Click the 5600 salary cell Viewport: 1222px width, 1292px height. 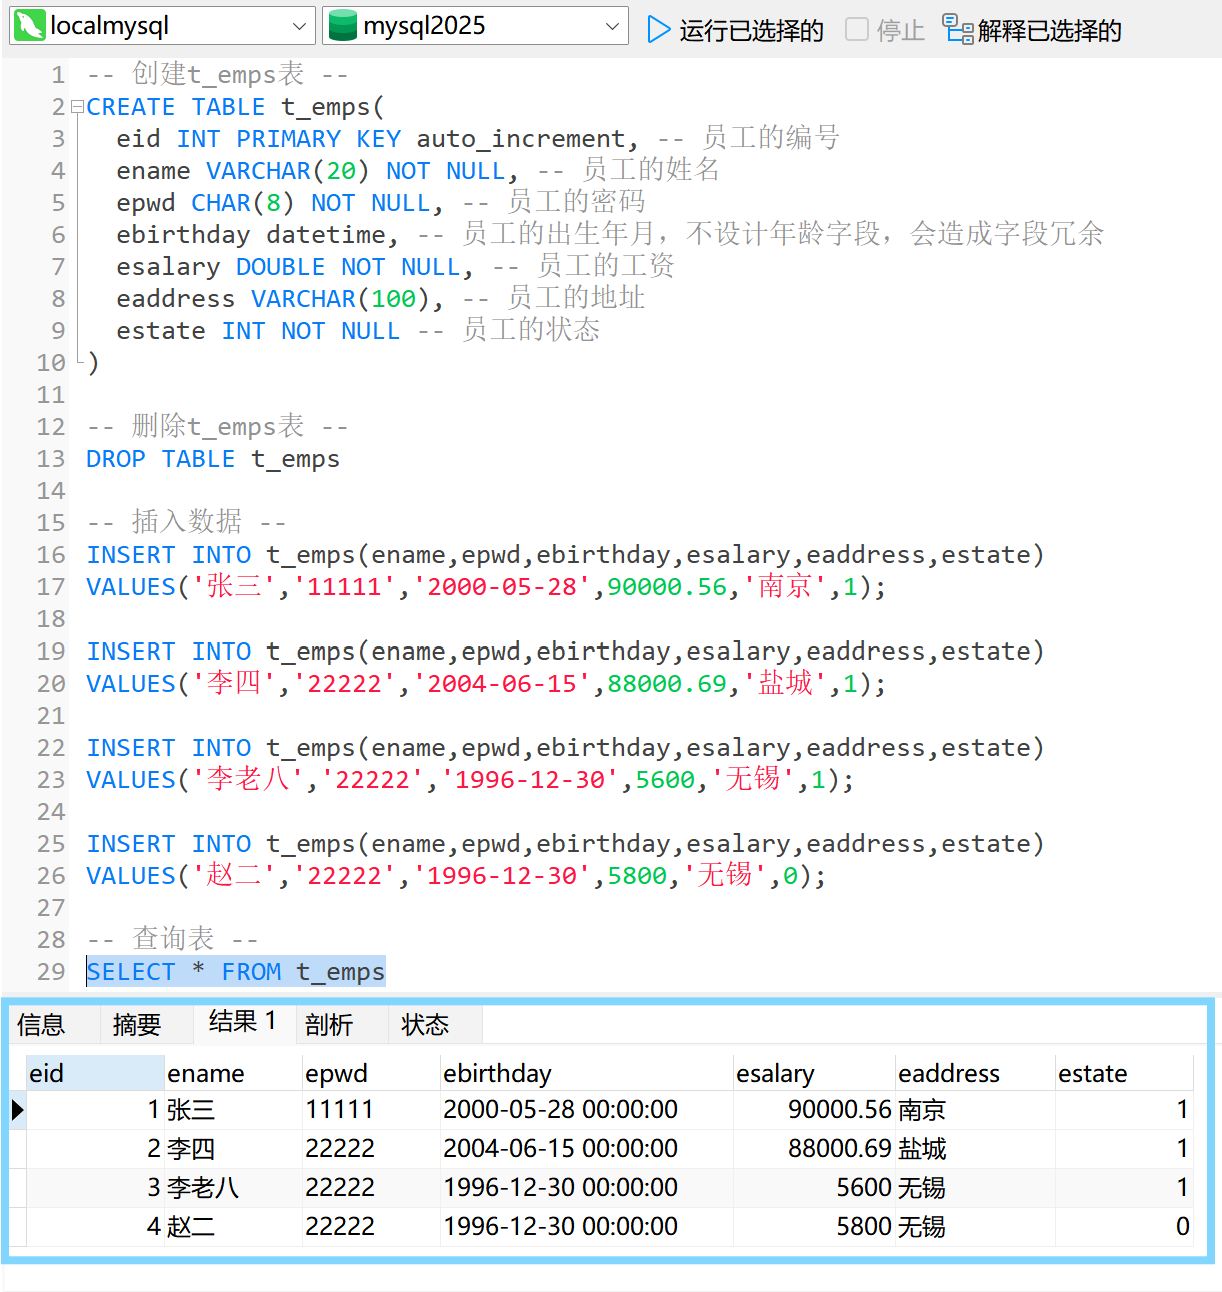click(814, 1188)
